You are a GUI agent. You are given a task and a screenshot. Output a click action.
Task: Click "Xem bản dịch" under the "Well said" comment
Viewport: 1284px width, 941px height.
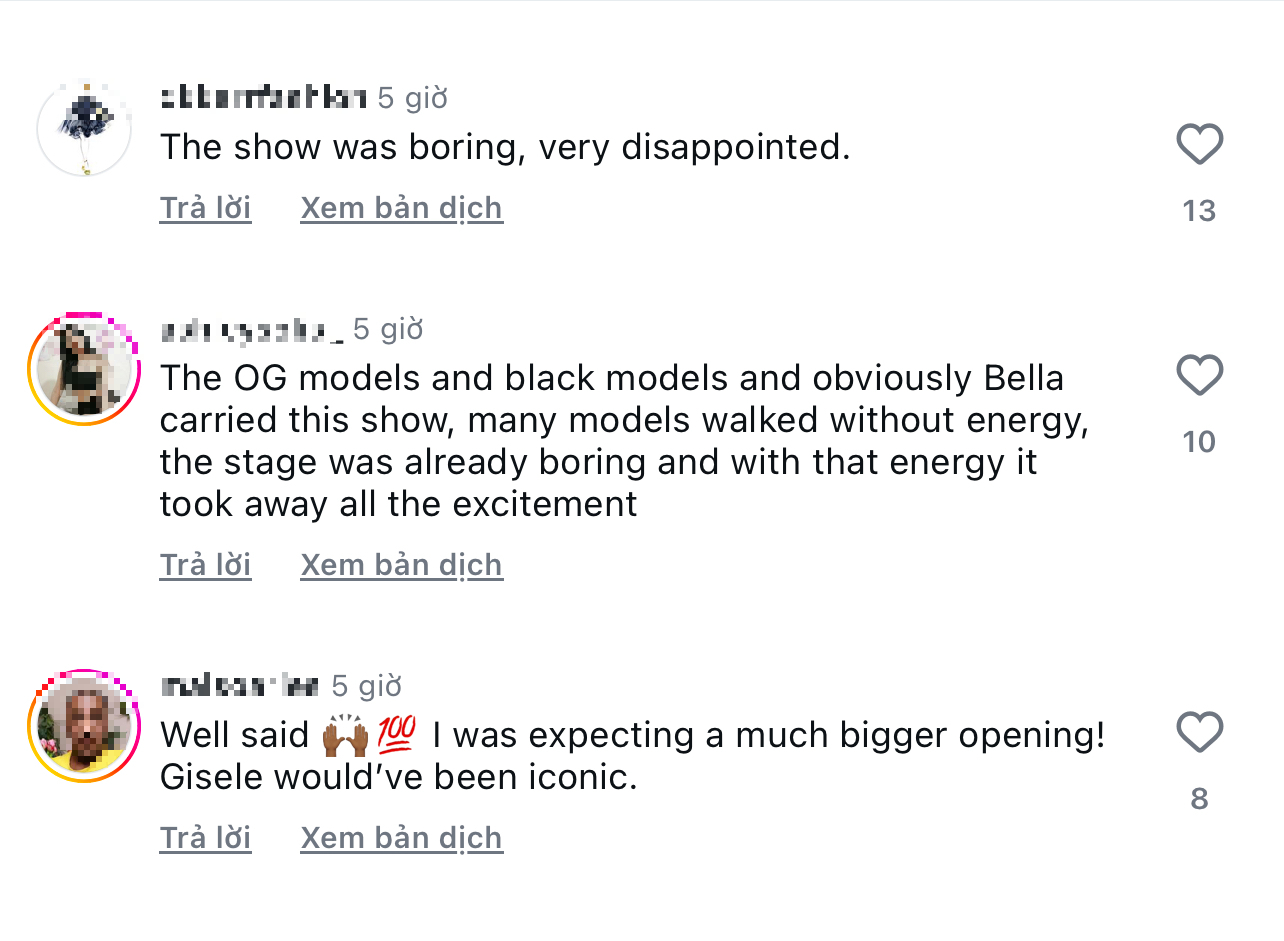(x=401, y=838)
